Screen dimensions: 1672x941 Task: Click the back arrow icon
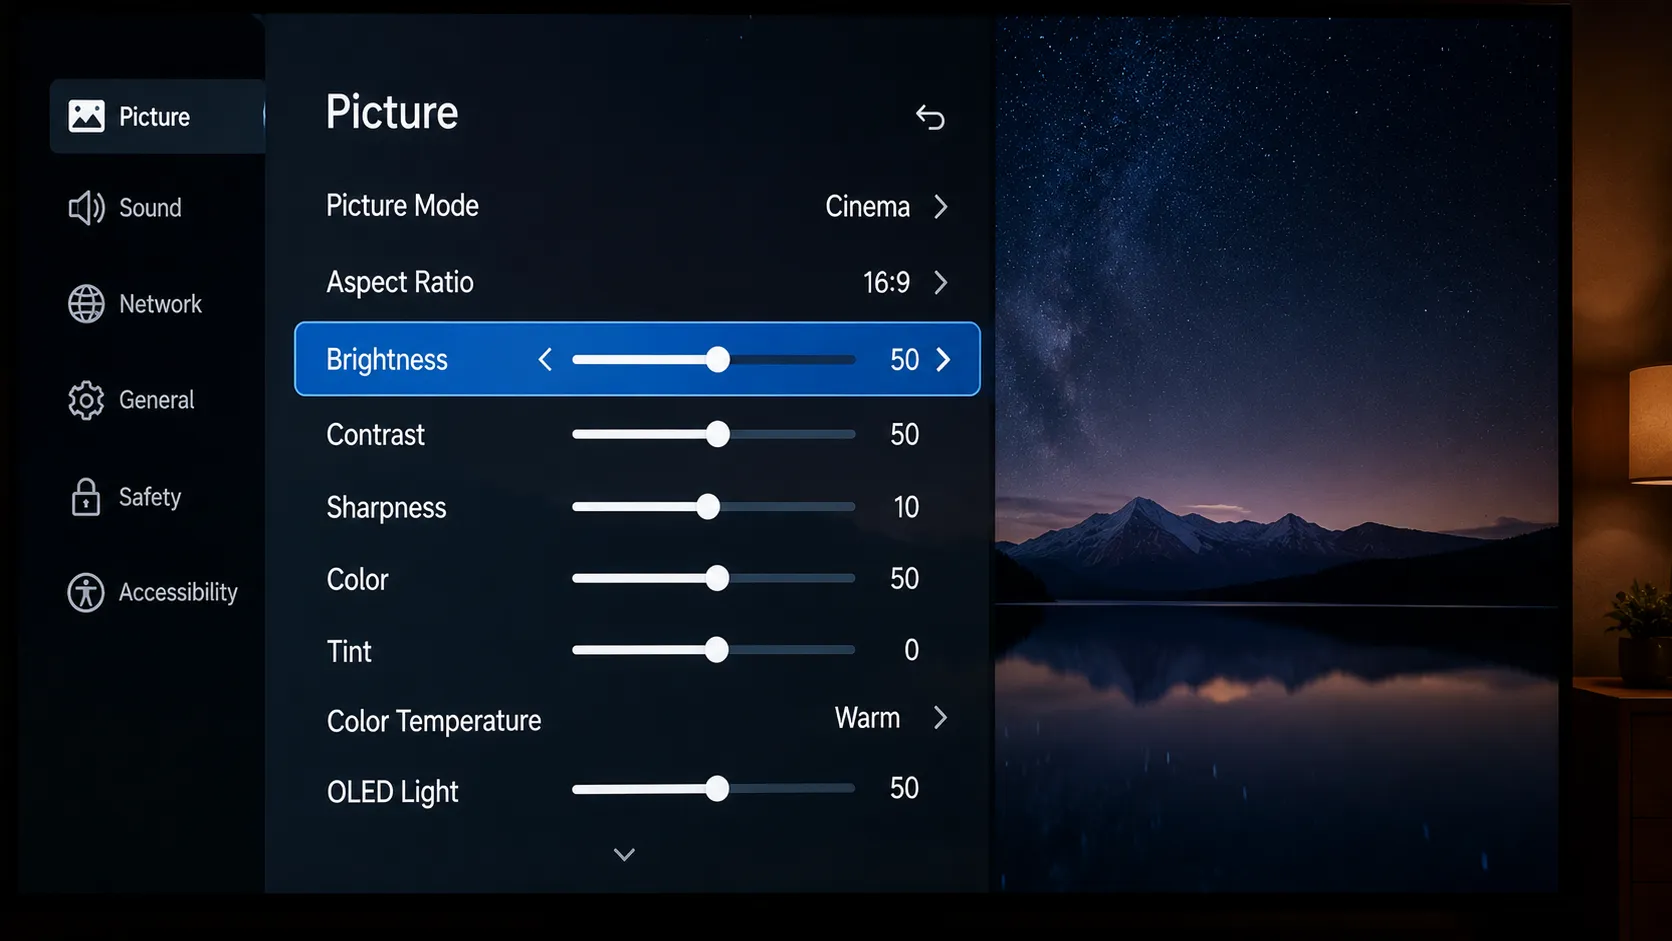click(x=930, y=117)
